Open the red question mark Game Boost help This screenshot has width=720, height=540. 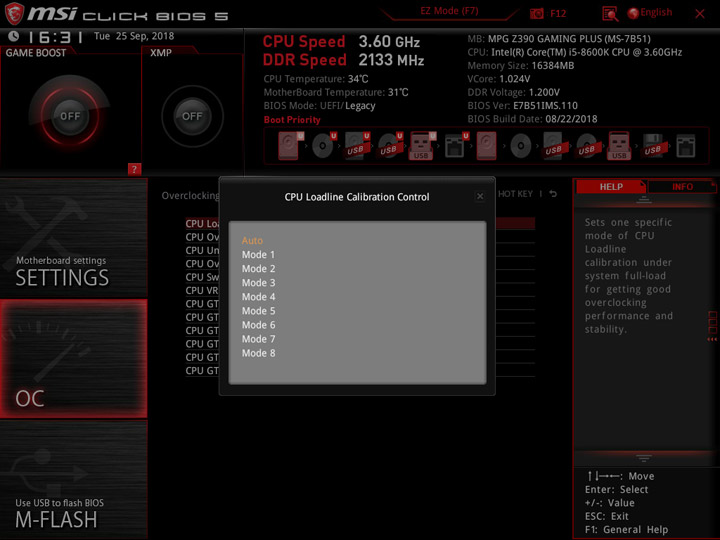(134, 169)
